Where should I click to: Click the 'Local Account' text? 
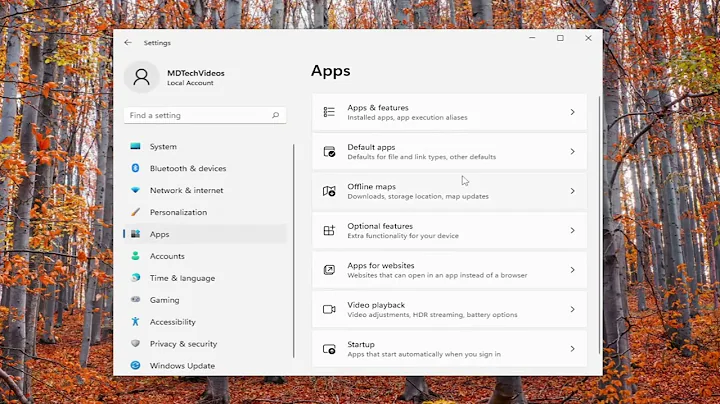(x=190, y=83)
